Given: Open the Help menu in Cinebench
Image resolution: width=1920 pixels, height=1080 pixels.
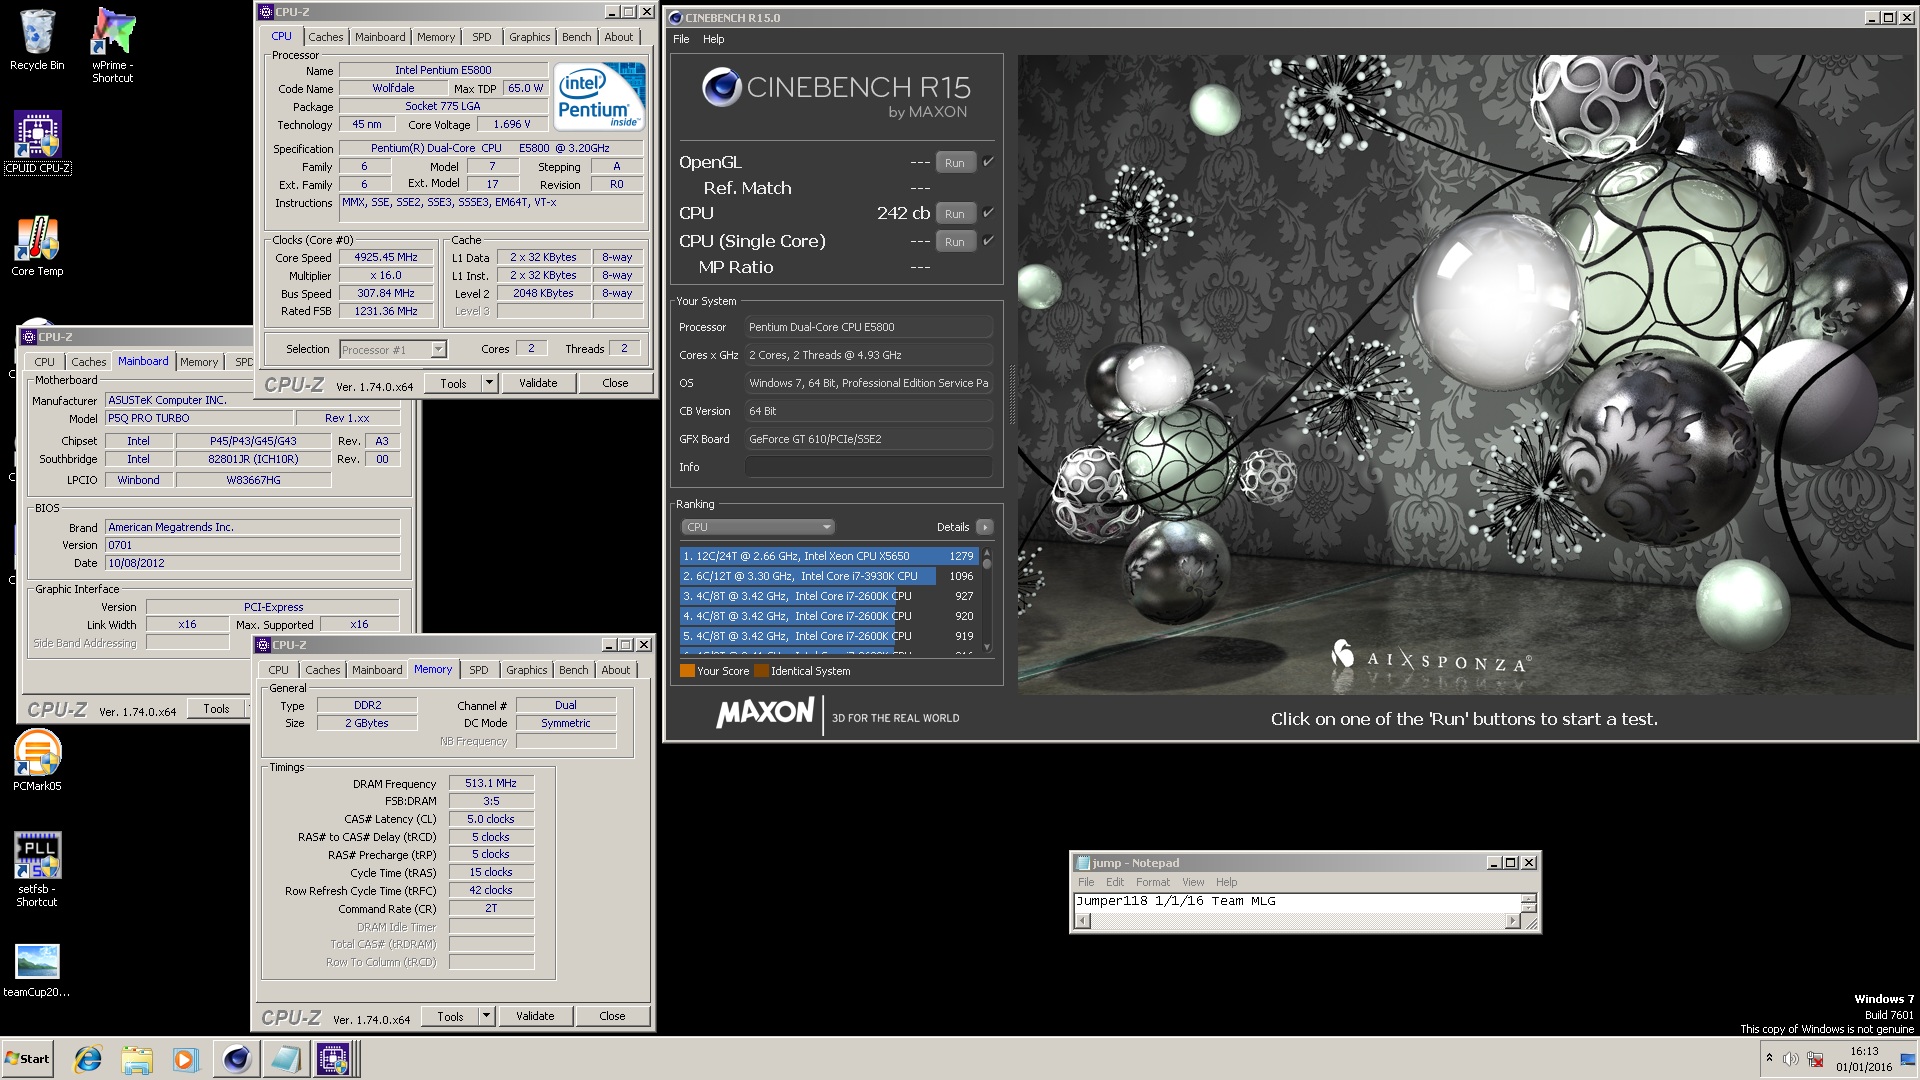Looking at the screenshot, I should point(713,39).
